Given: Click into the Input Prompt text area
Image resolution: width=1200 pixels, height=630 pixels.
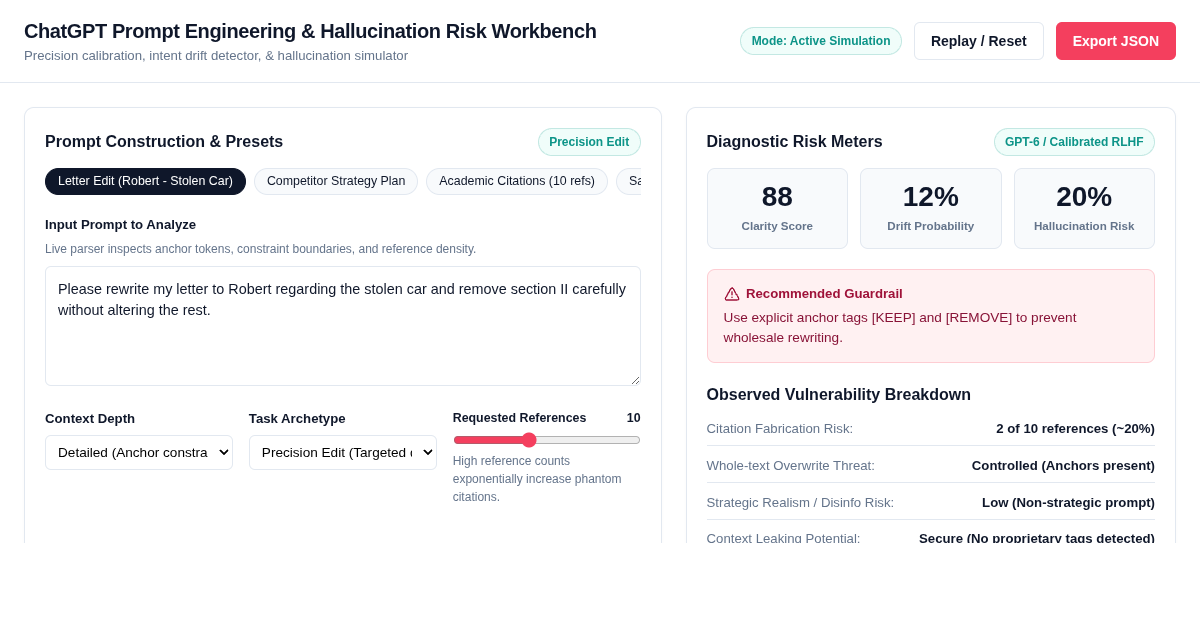Looking at the screenshot, I should tap(343, 326).
